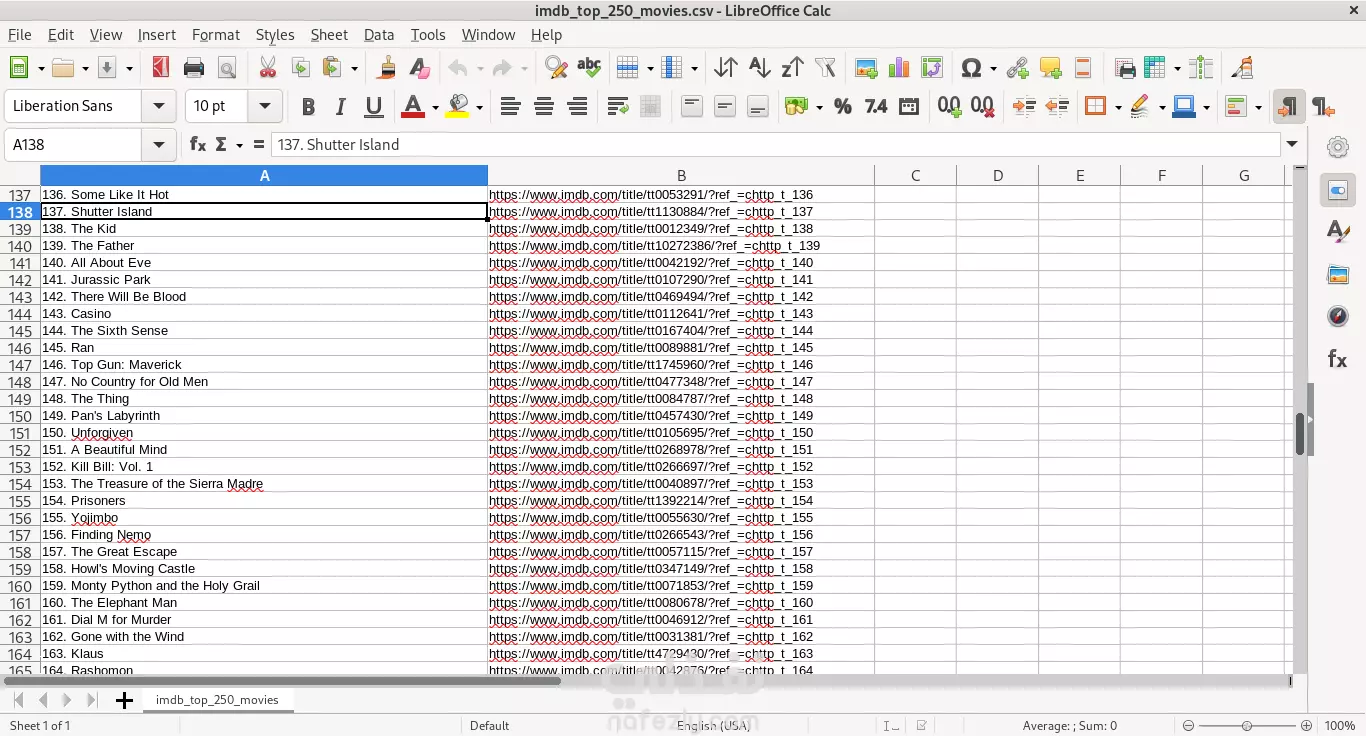Open sidebar settings gear icon
This screenshot has width=1366, height=736.
(1338, 148)
